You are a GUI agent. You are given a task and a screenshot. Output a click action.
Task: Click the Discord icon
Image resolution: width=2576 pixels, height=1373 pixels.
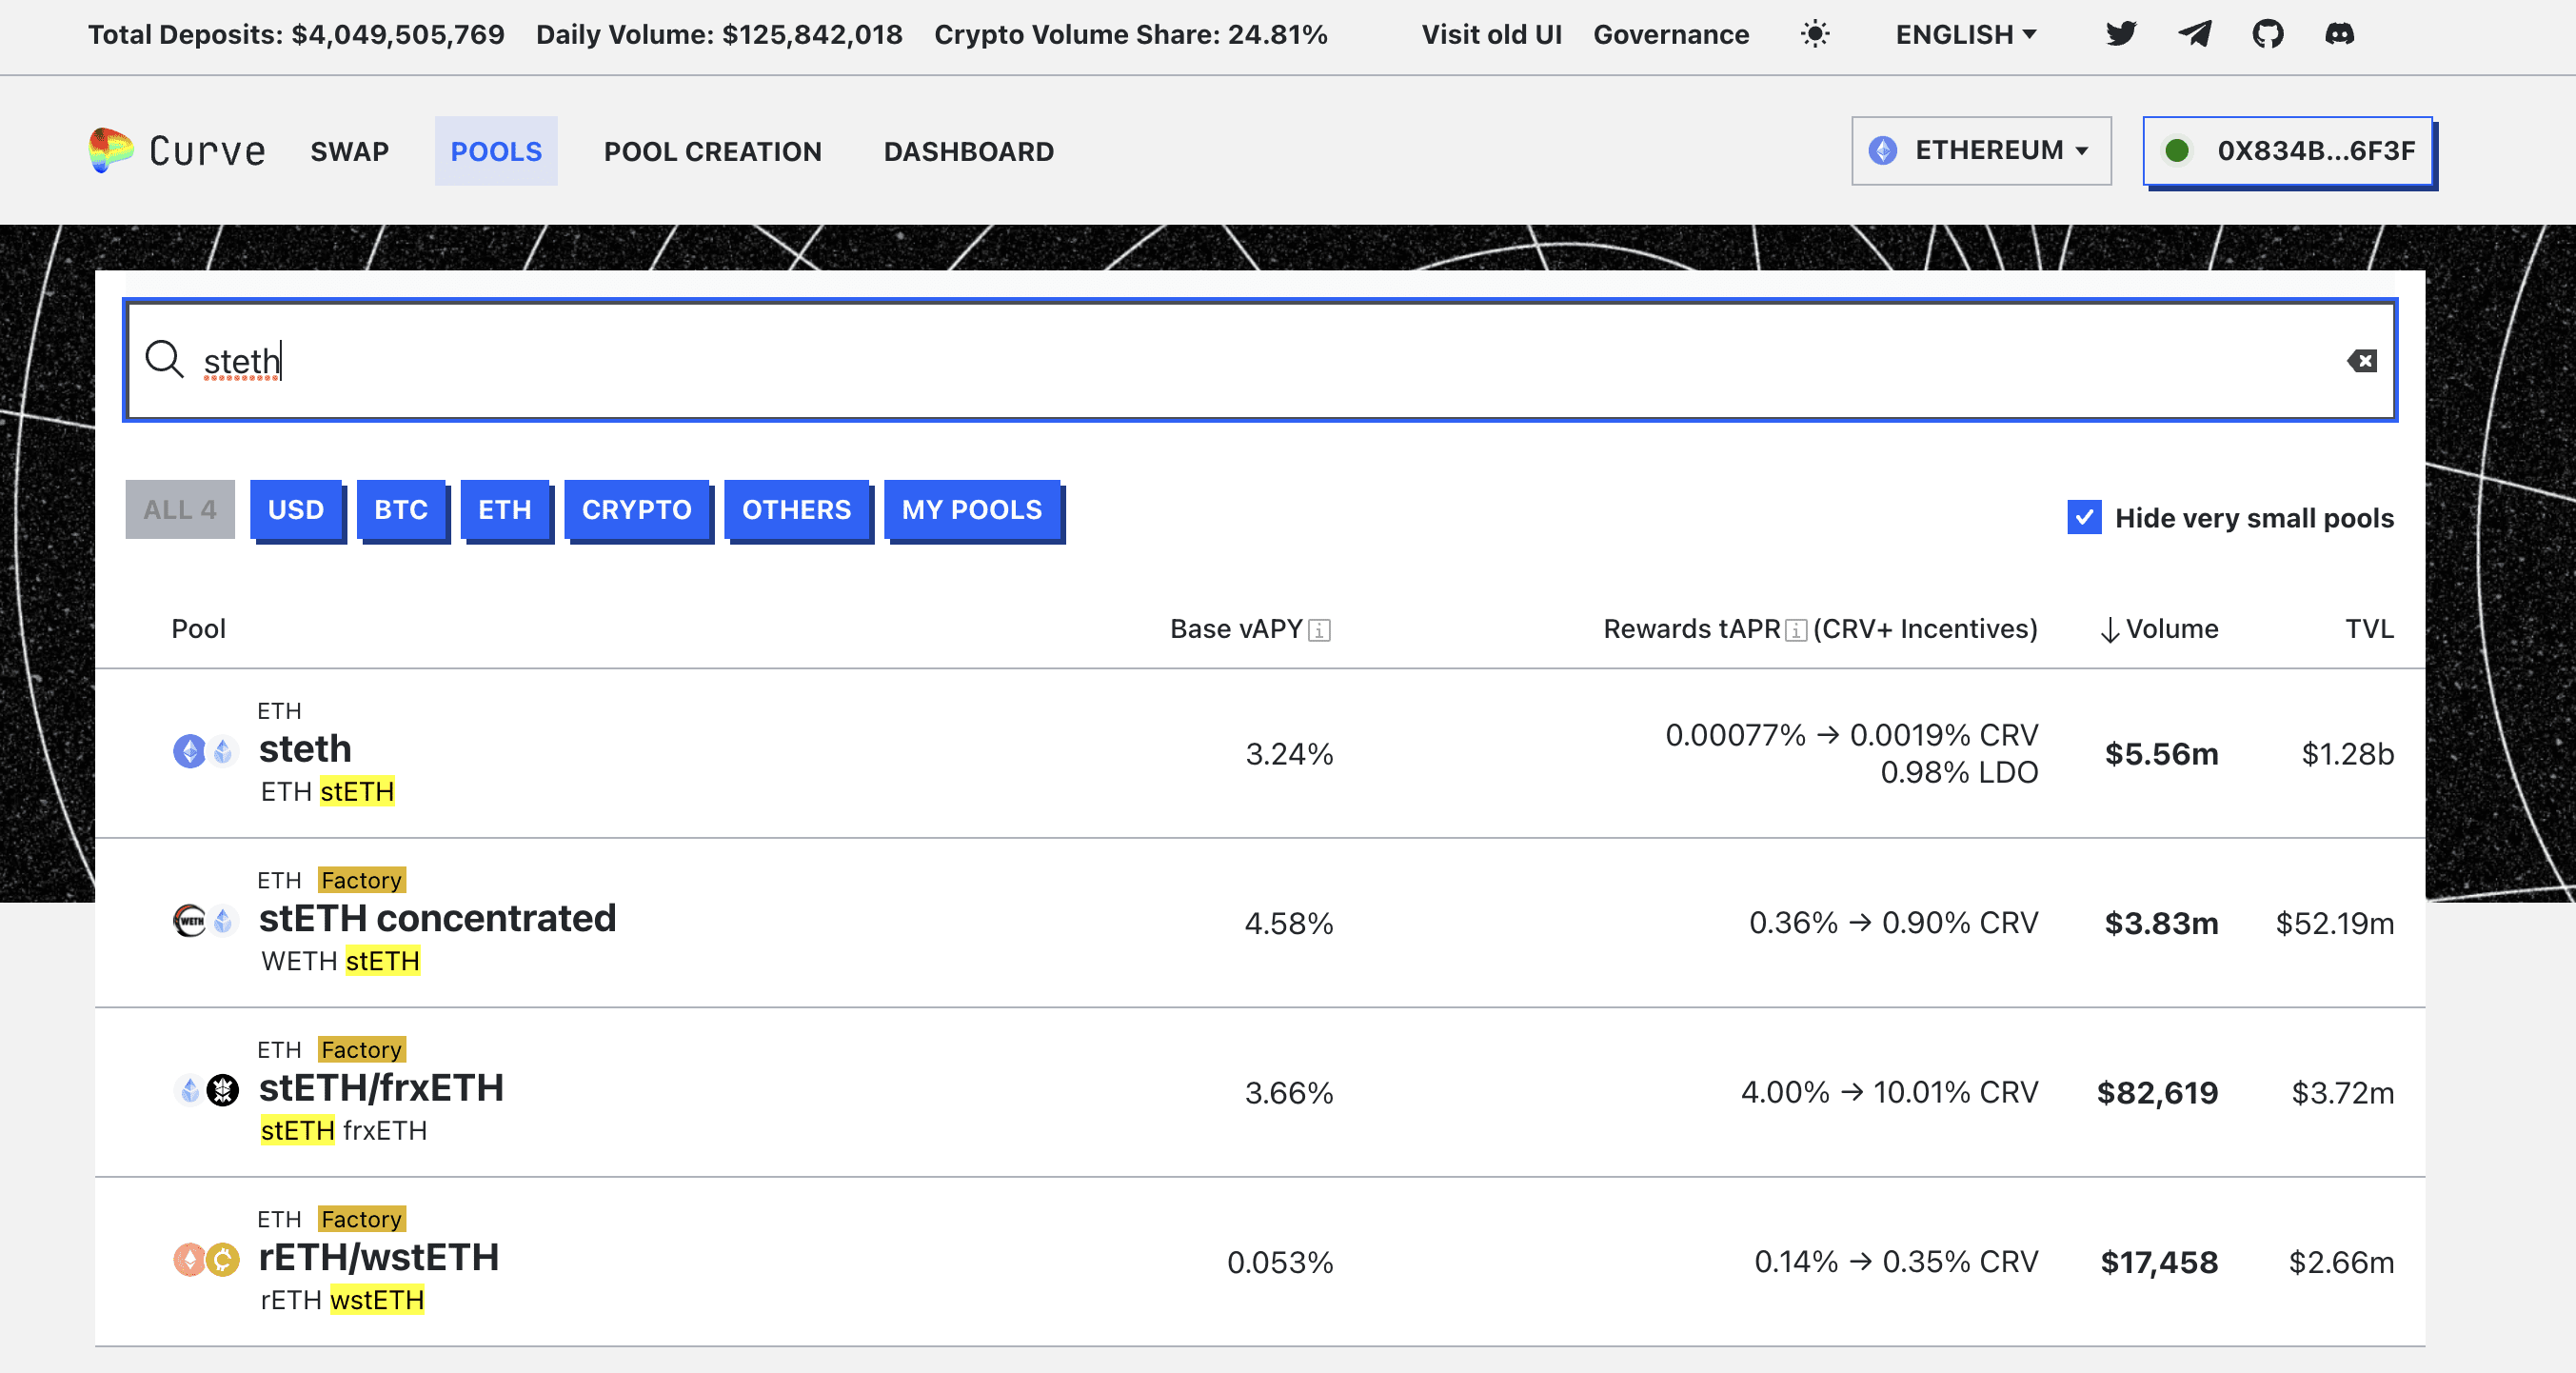[2339, 34]
